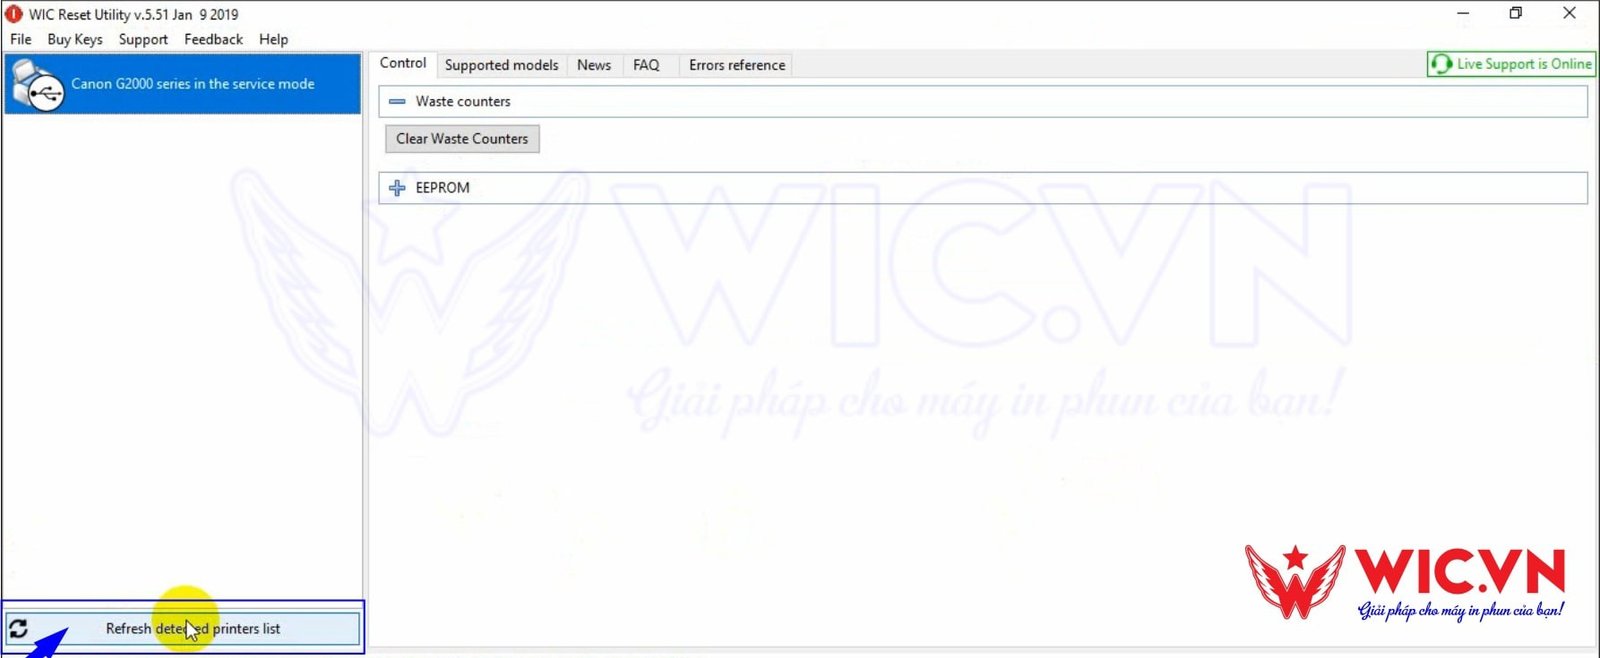Click the red WIC app icon in the title bar

[x=14, y=14]
